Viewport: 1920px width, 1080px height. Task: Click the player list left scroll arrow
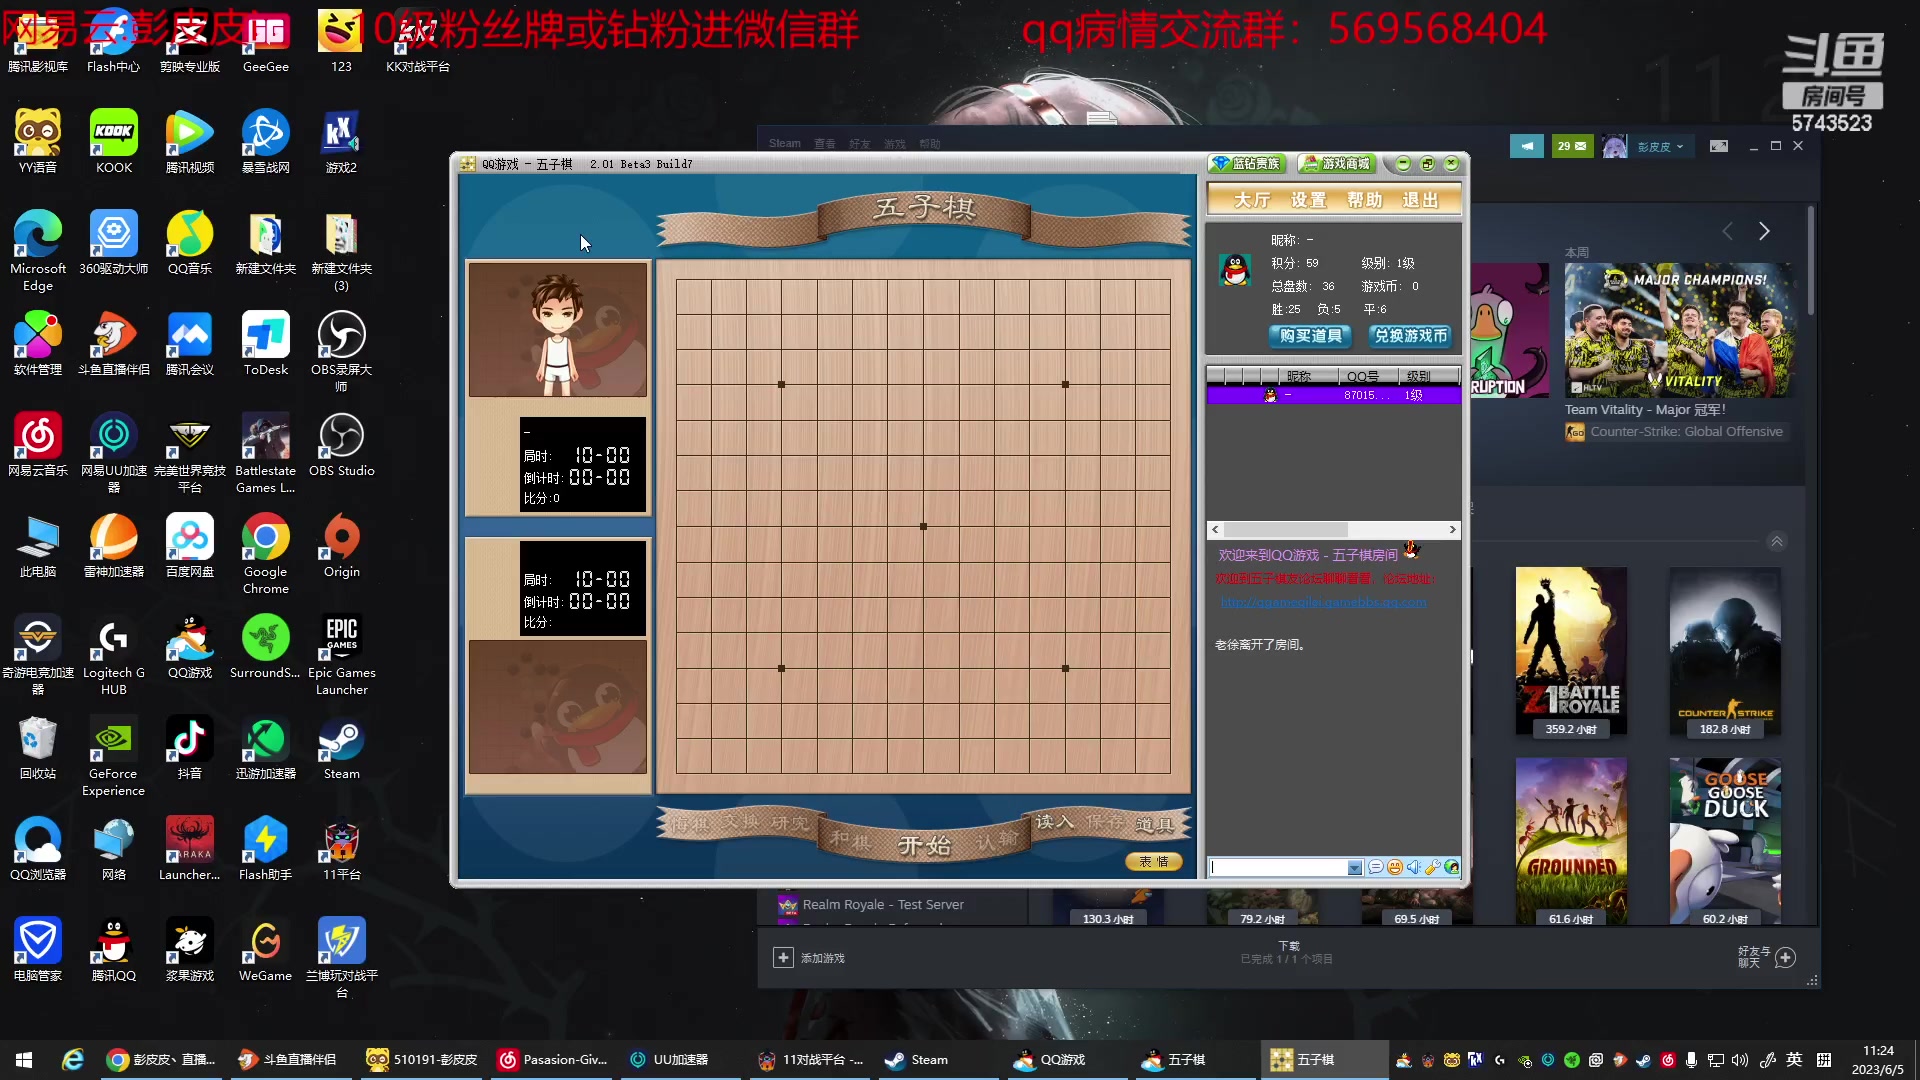[1215, 529]
